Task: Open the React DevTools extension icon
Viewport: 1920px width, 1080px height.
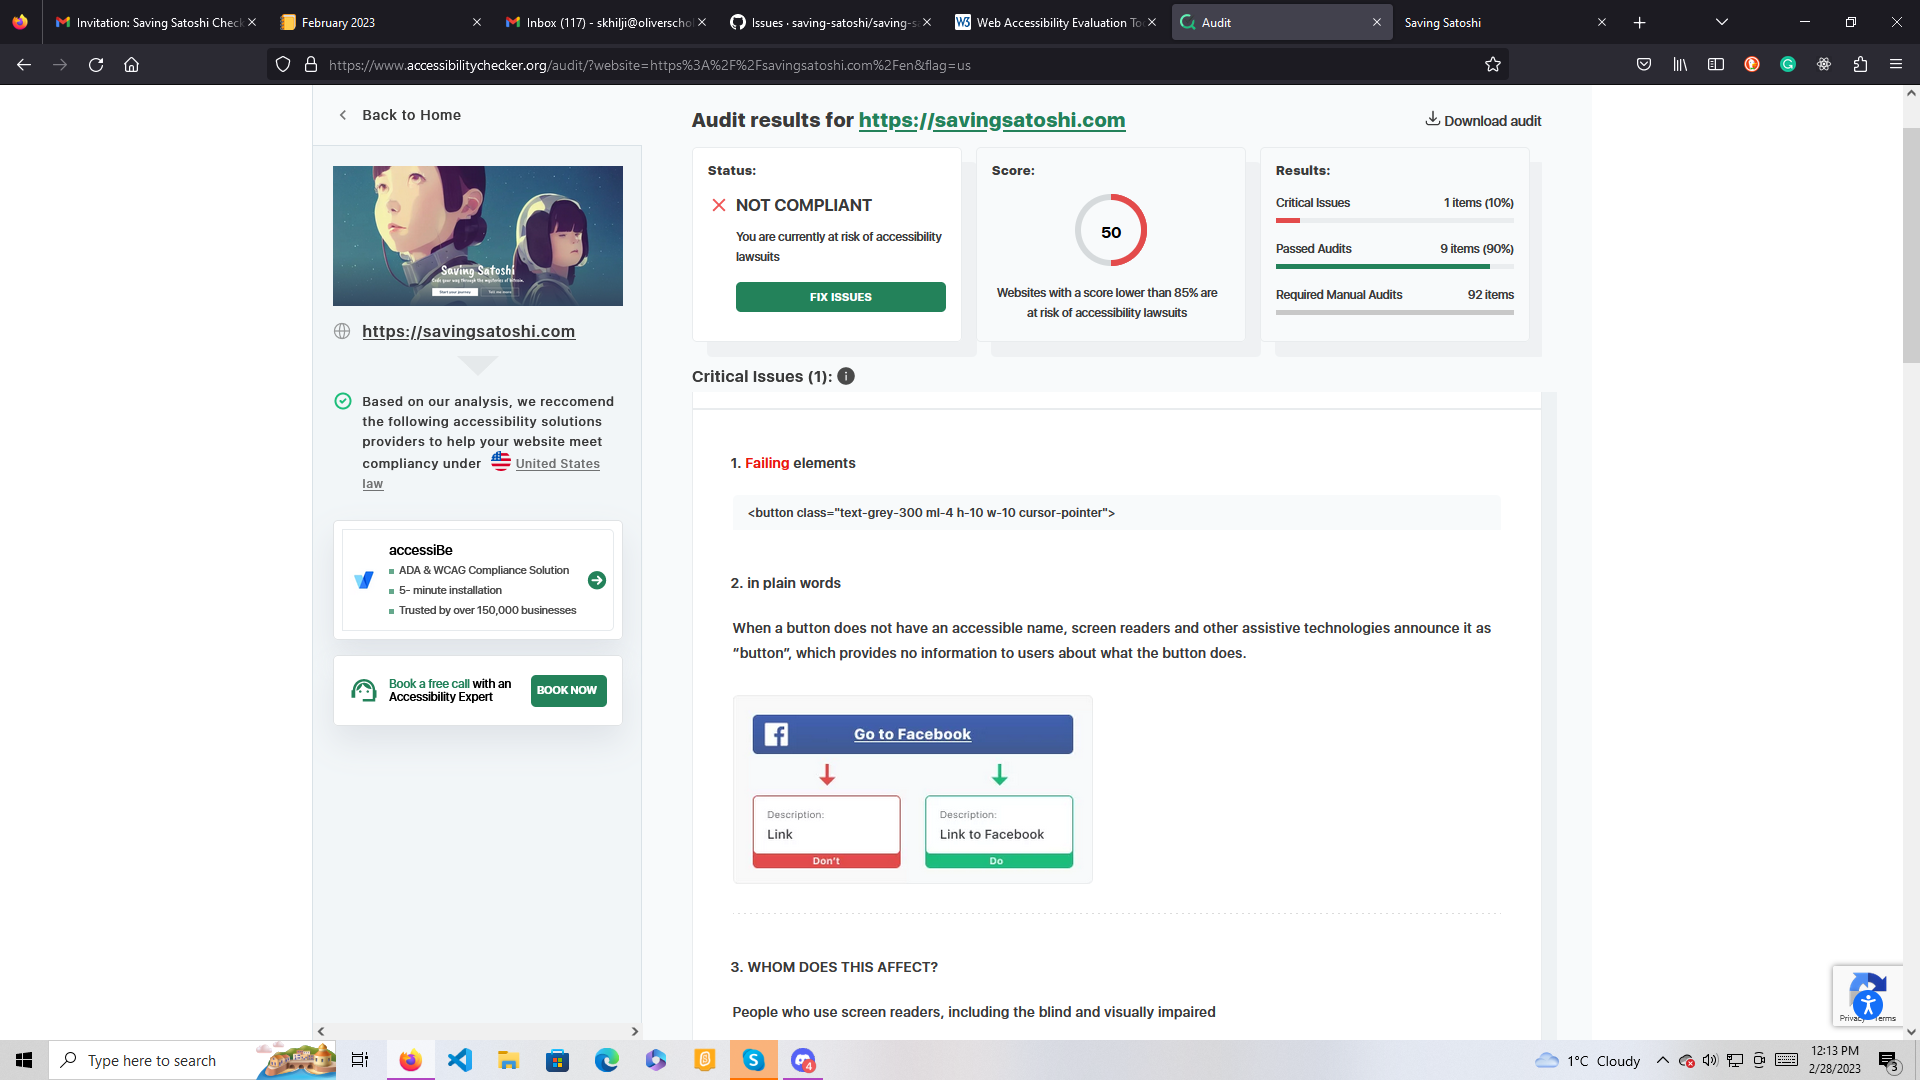Action: point(1824,64)
